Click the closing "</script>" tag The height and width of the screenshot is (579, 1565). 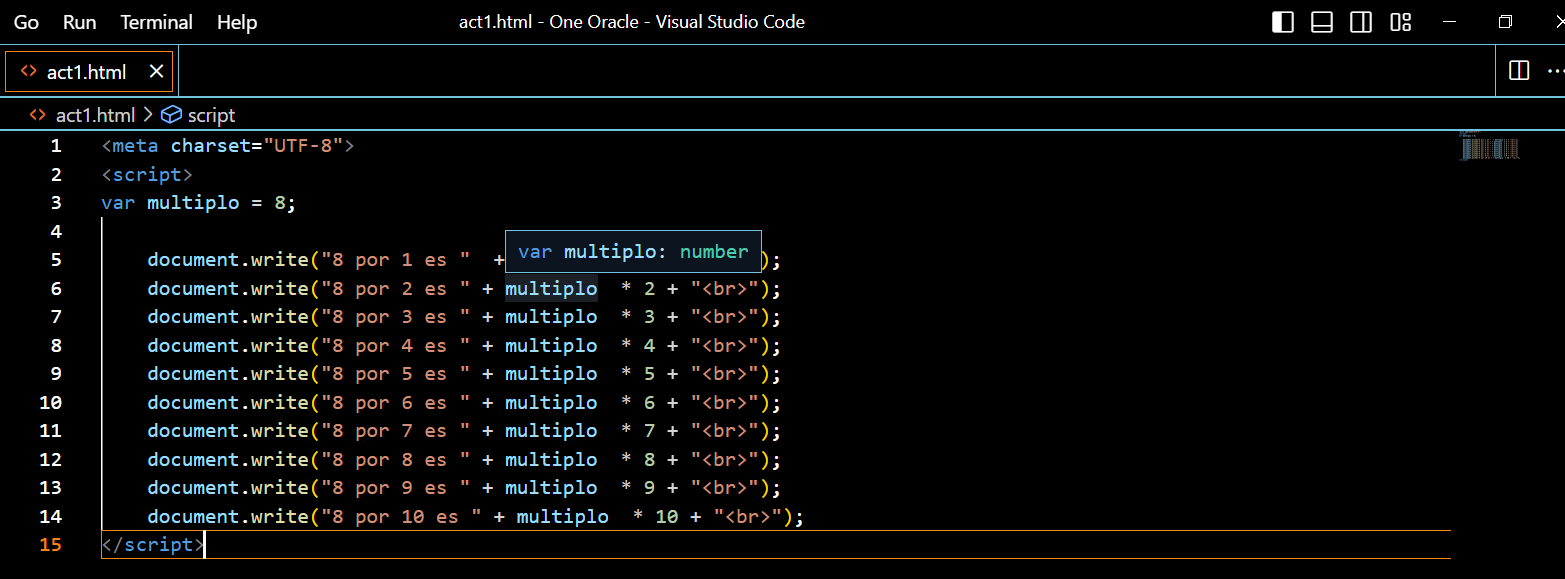(153, 545)
